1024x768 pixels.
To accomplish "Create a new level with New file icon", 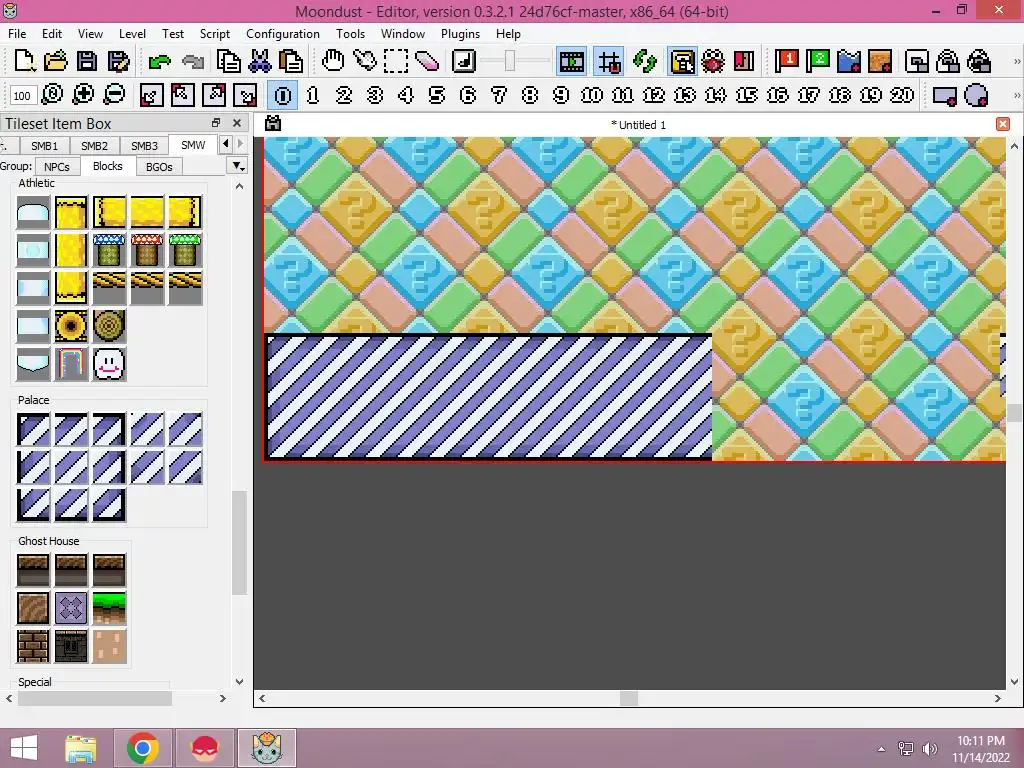I will pyautogui.click(x=24, y=61).
